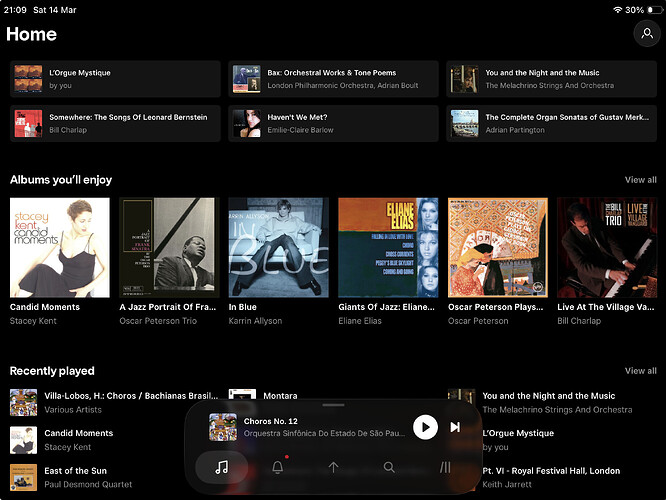Open You and the Night and the Music top card
666x500 pixels.
click(551, 79)
